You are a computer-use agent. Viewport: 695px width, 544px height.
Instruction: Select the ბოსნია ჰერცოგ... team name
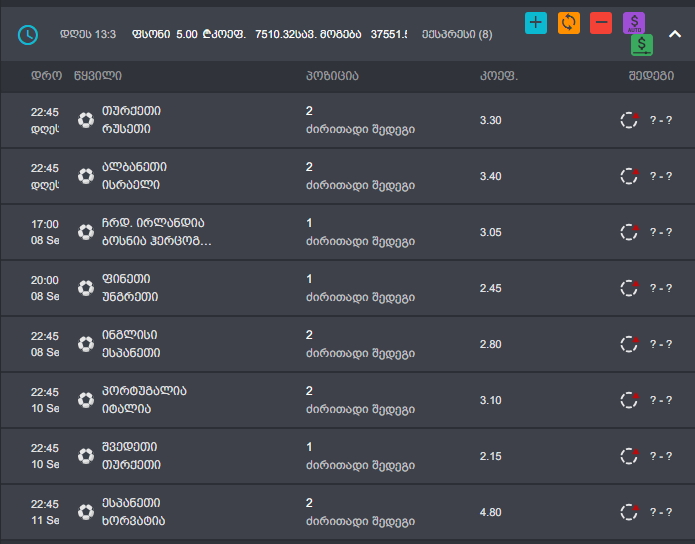point(156,241)
